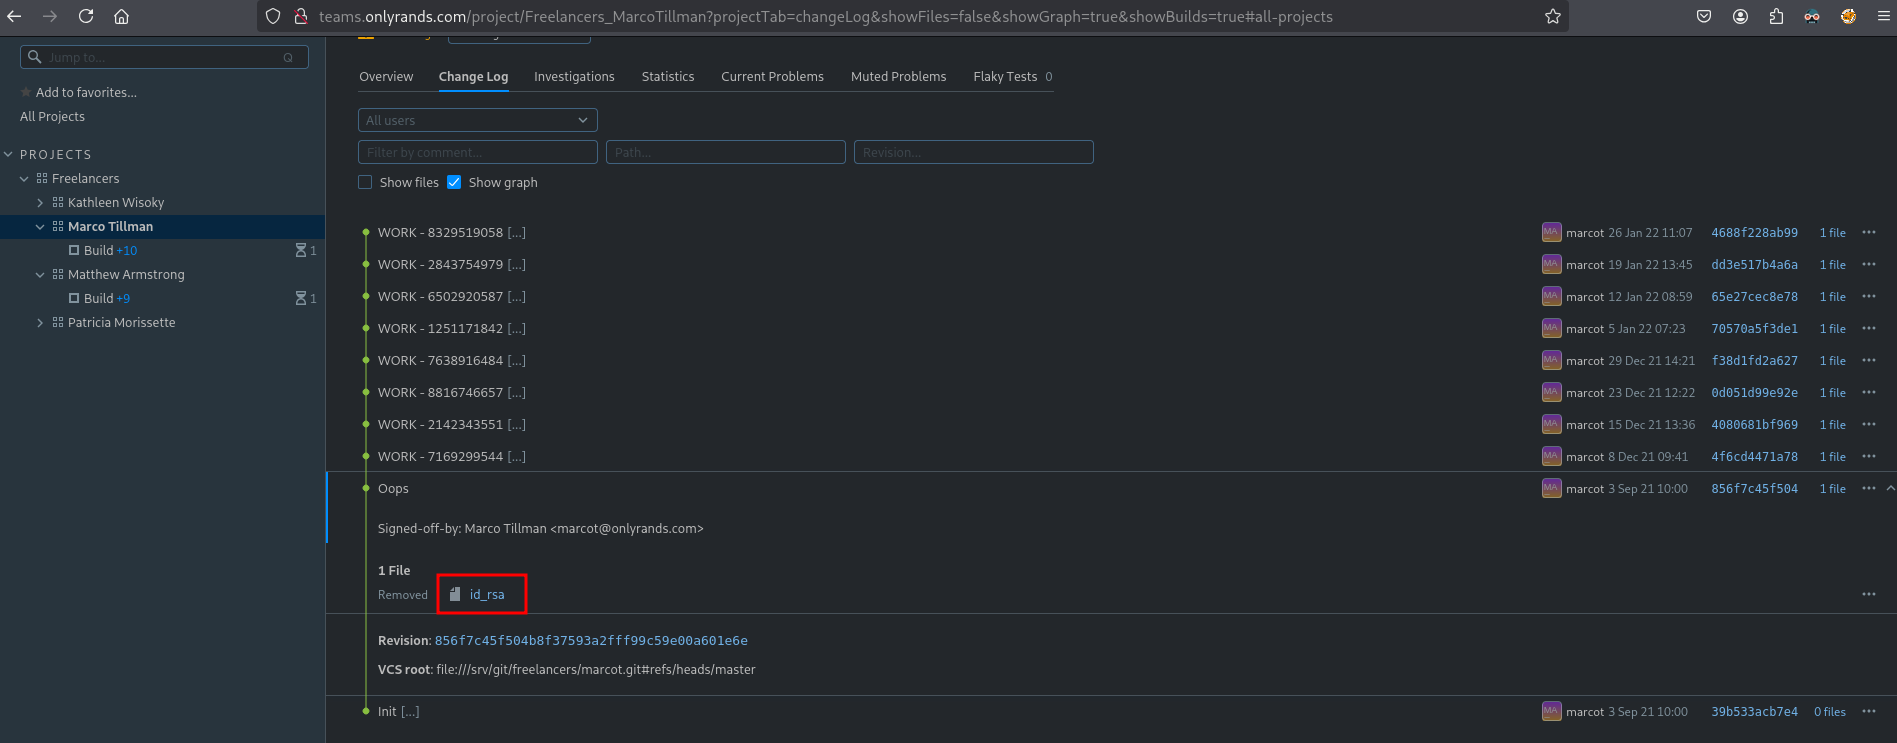
Task: Focus the Filter by comment field
Action: [477, 152]
